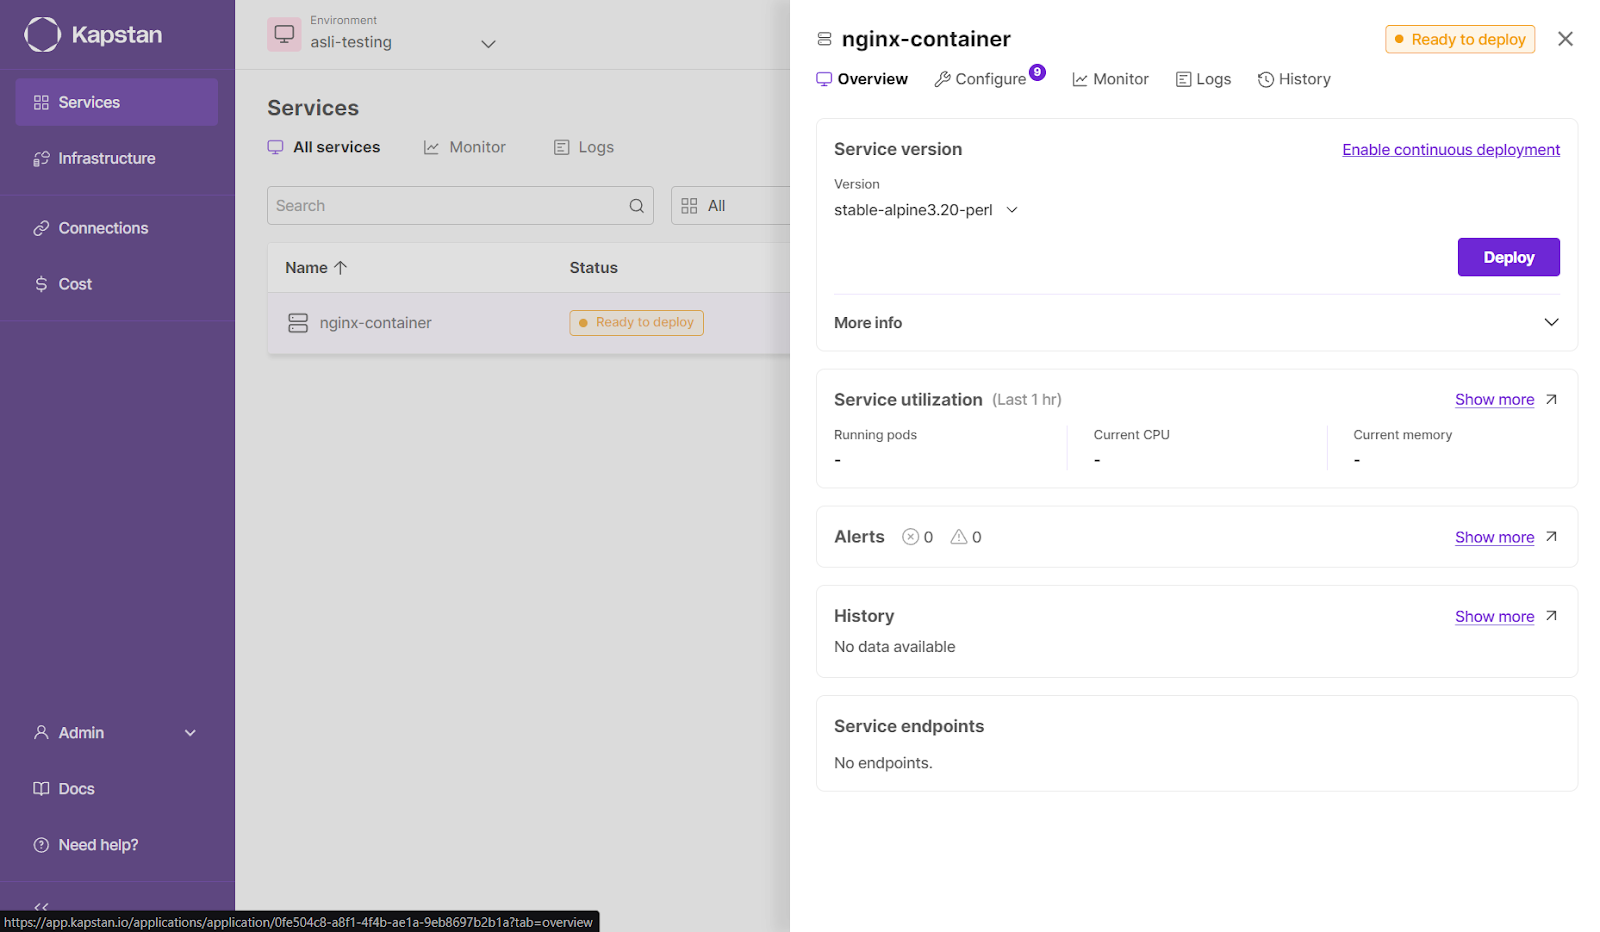Click nginx-container row server icon
1600x932 pixels.
[x=298, y=323]
